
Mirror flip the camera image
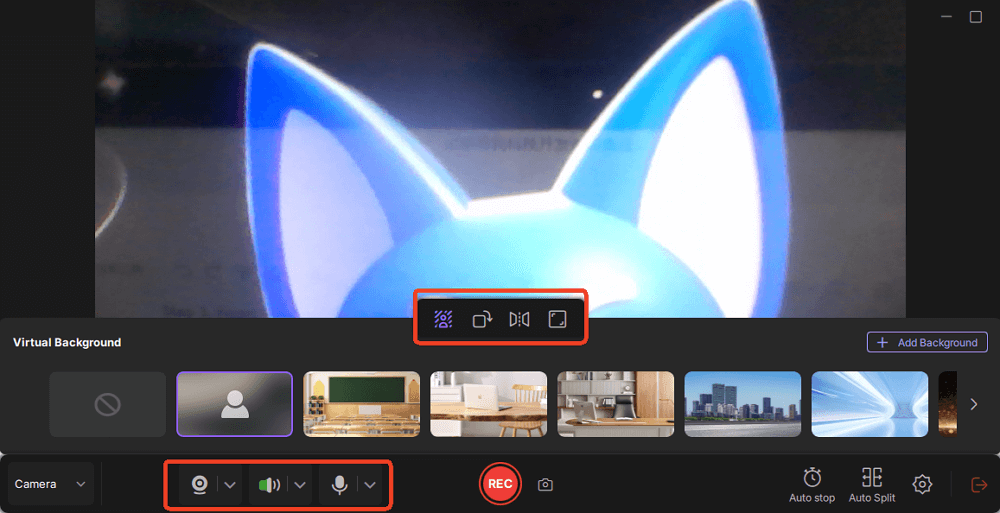519,319
